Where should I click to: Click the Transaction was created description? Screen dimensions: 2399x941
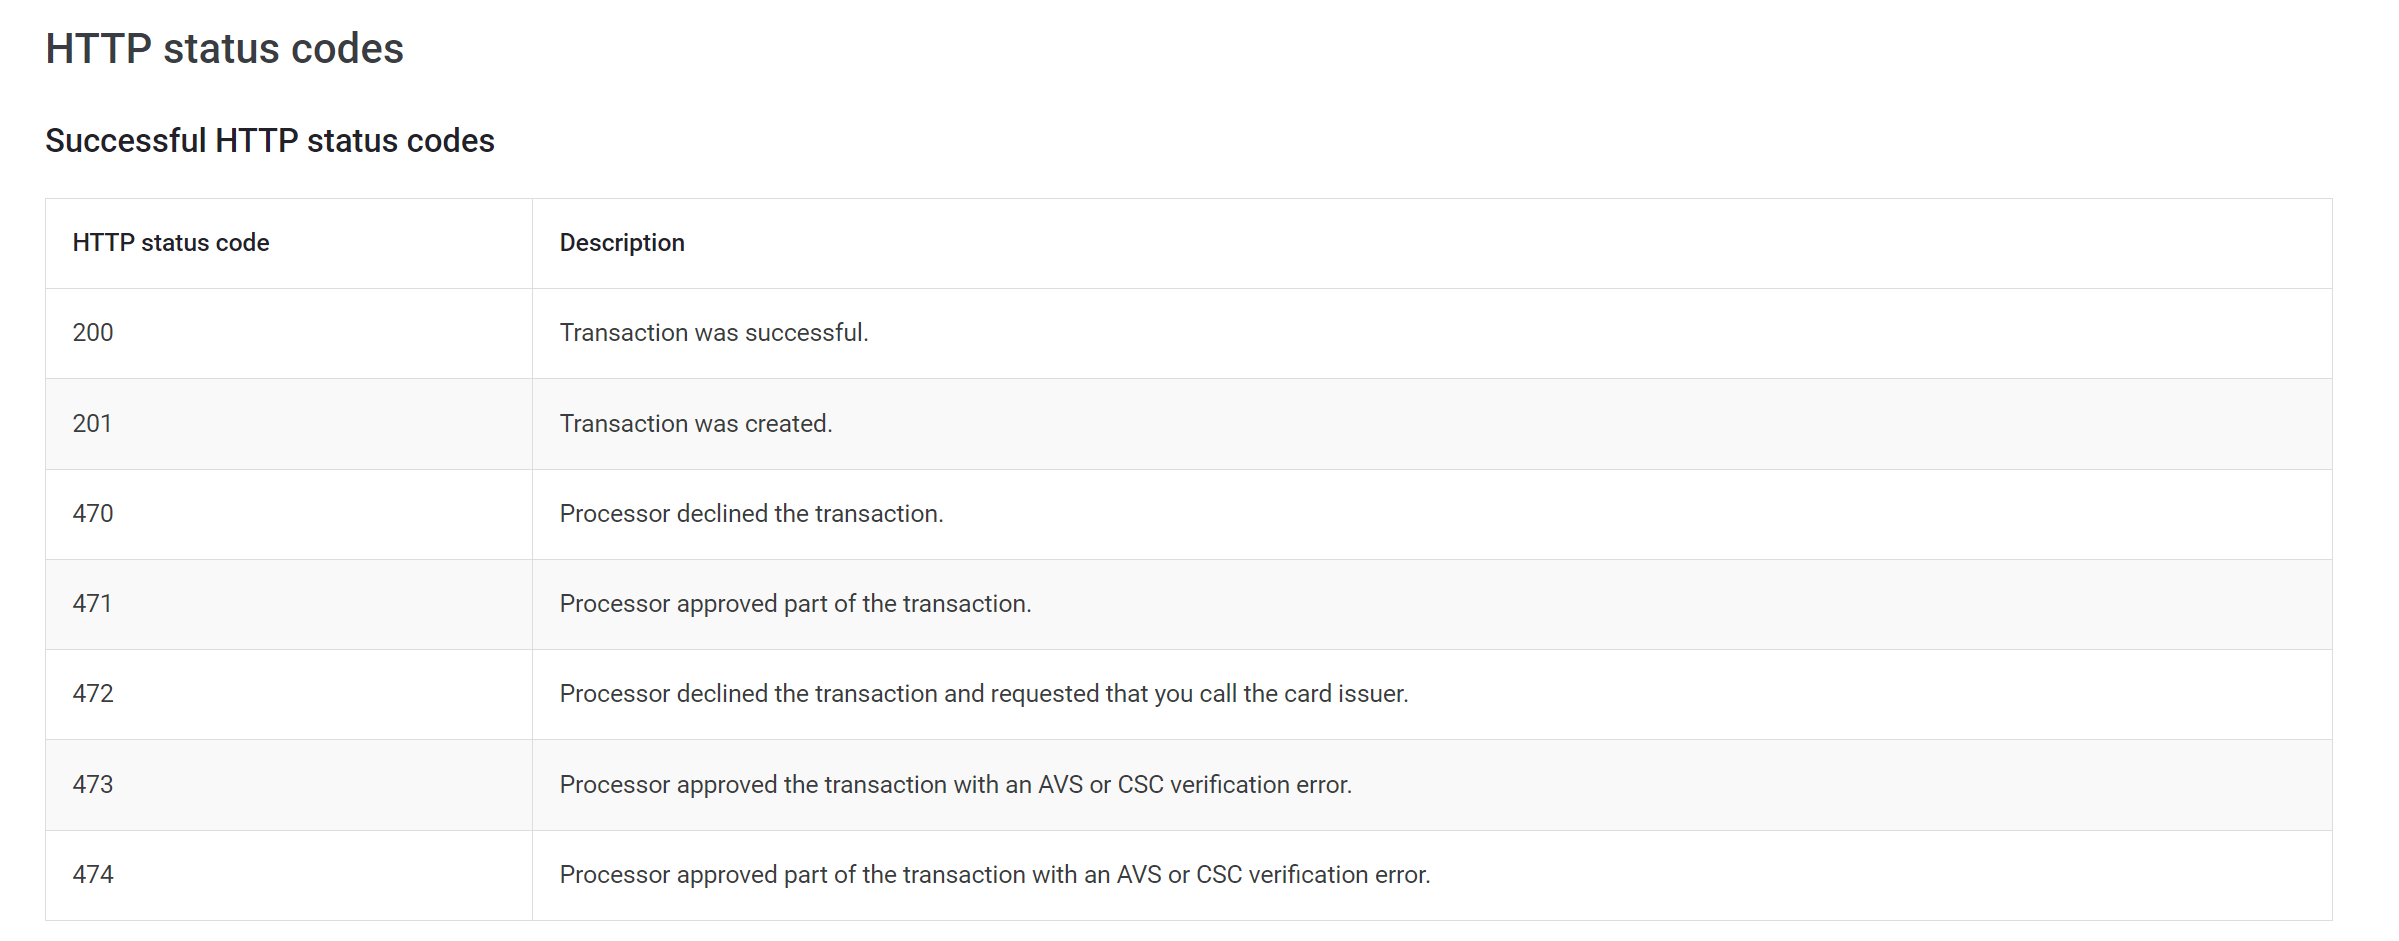coord(696,424)
